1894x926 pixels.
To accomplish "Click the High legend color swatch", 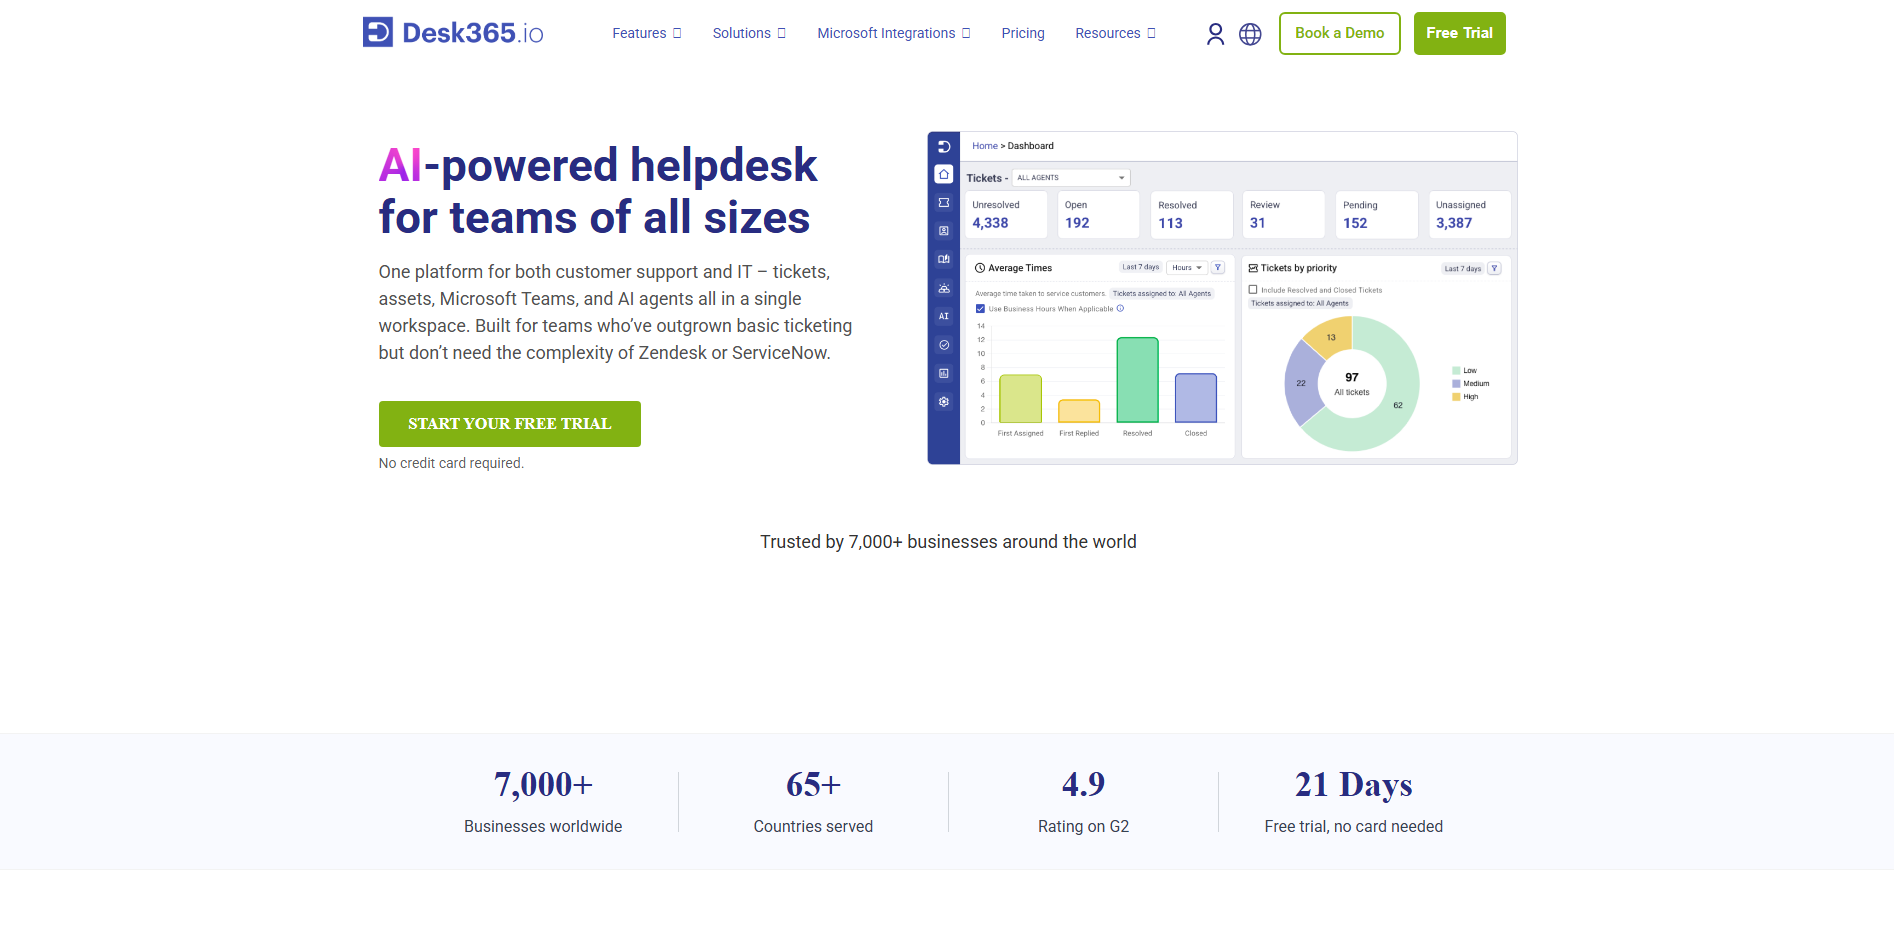I will pyautogui.click(x=1456, y=397).
